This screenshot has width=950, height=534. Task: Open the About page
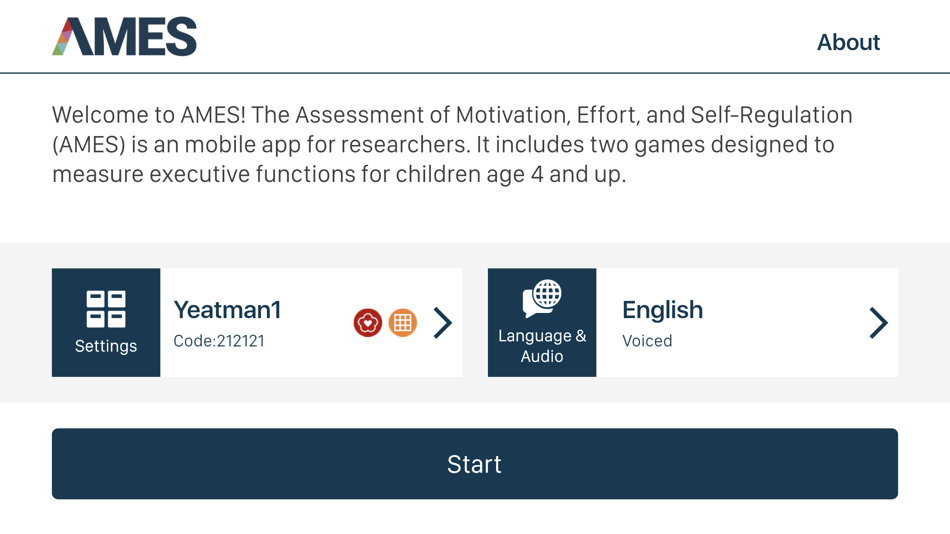point(848,42)
